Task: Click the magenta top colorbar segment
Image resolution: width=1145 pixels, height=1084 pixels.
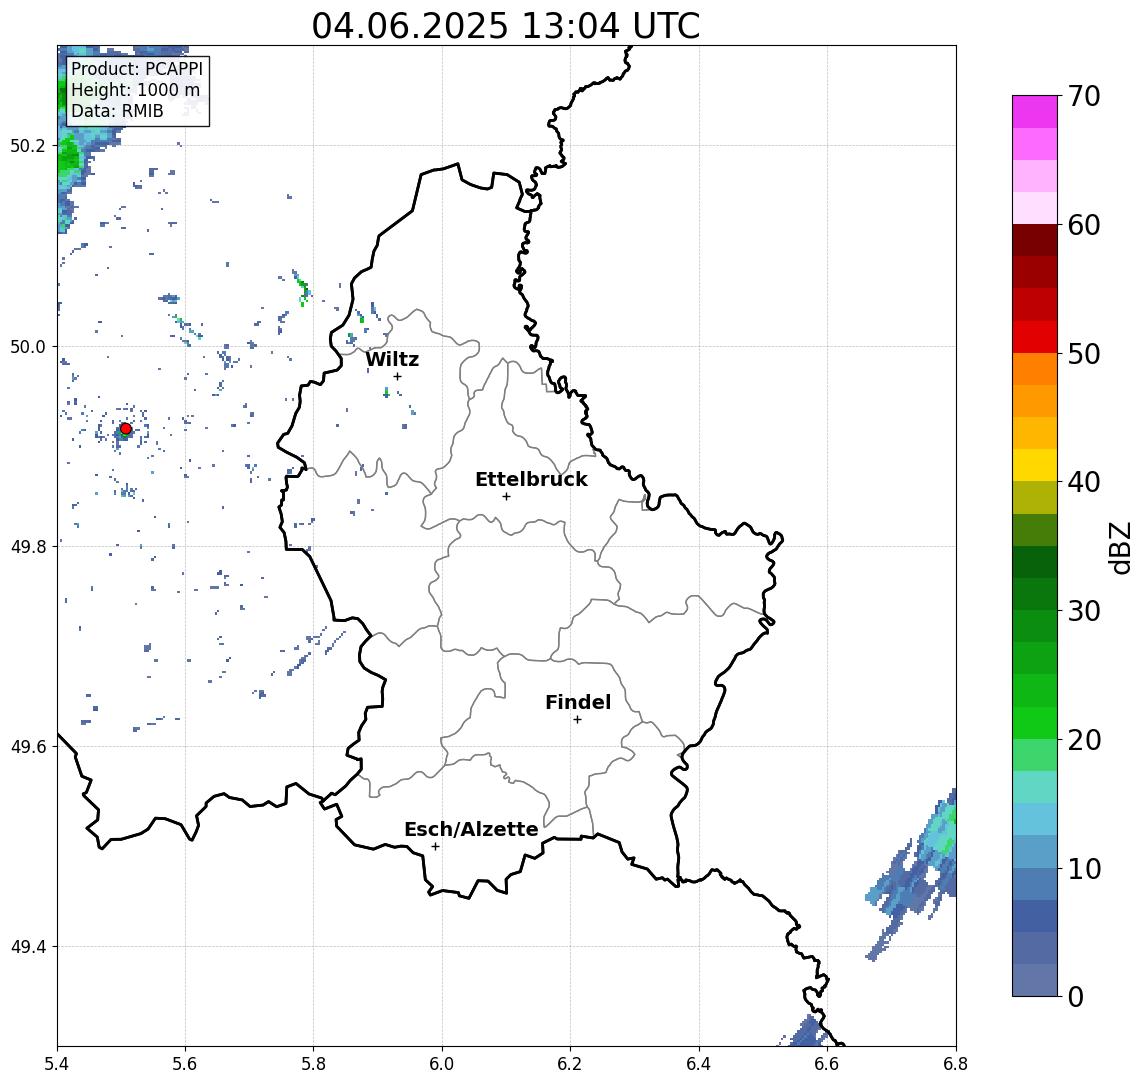Action: coord(1035,112)
